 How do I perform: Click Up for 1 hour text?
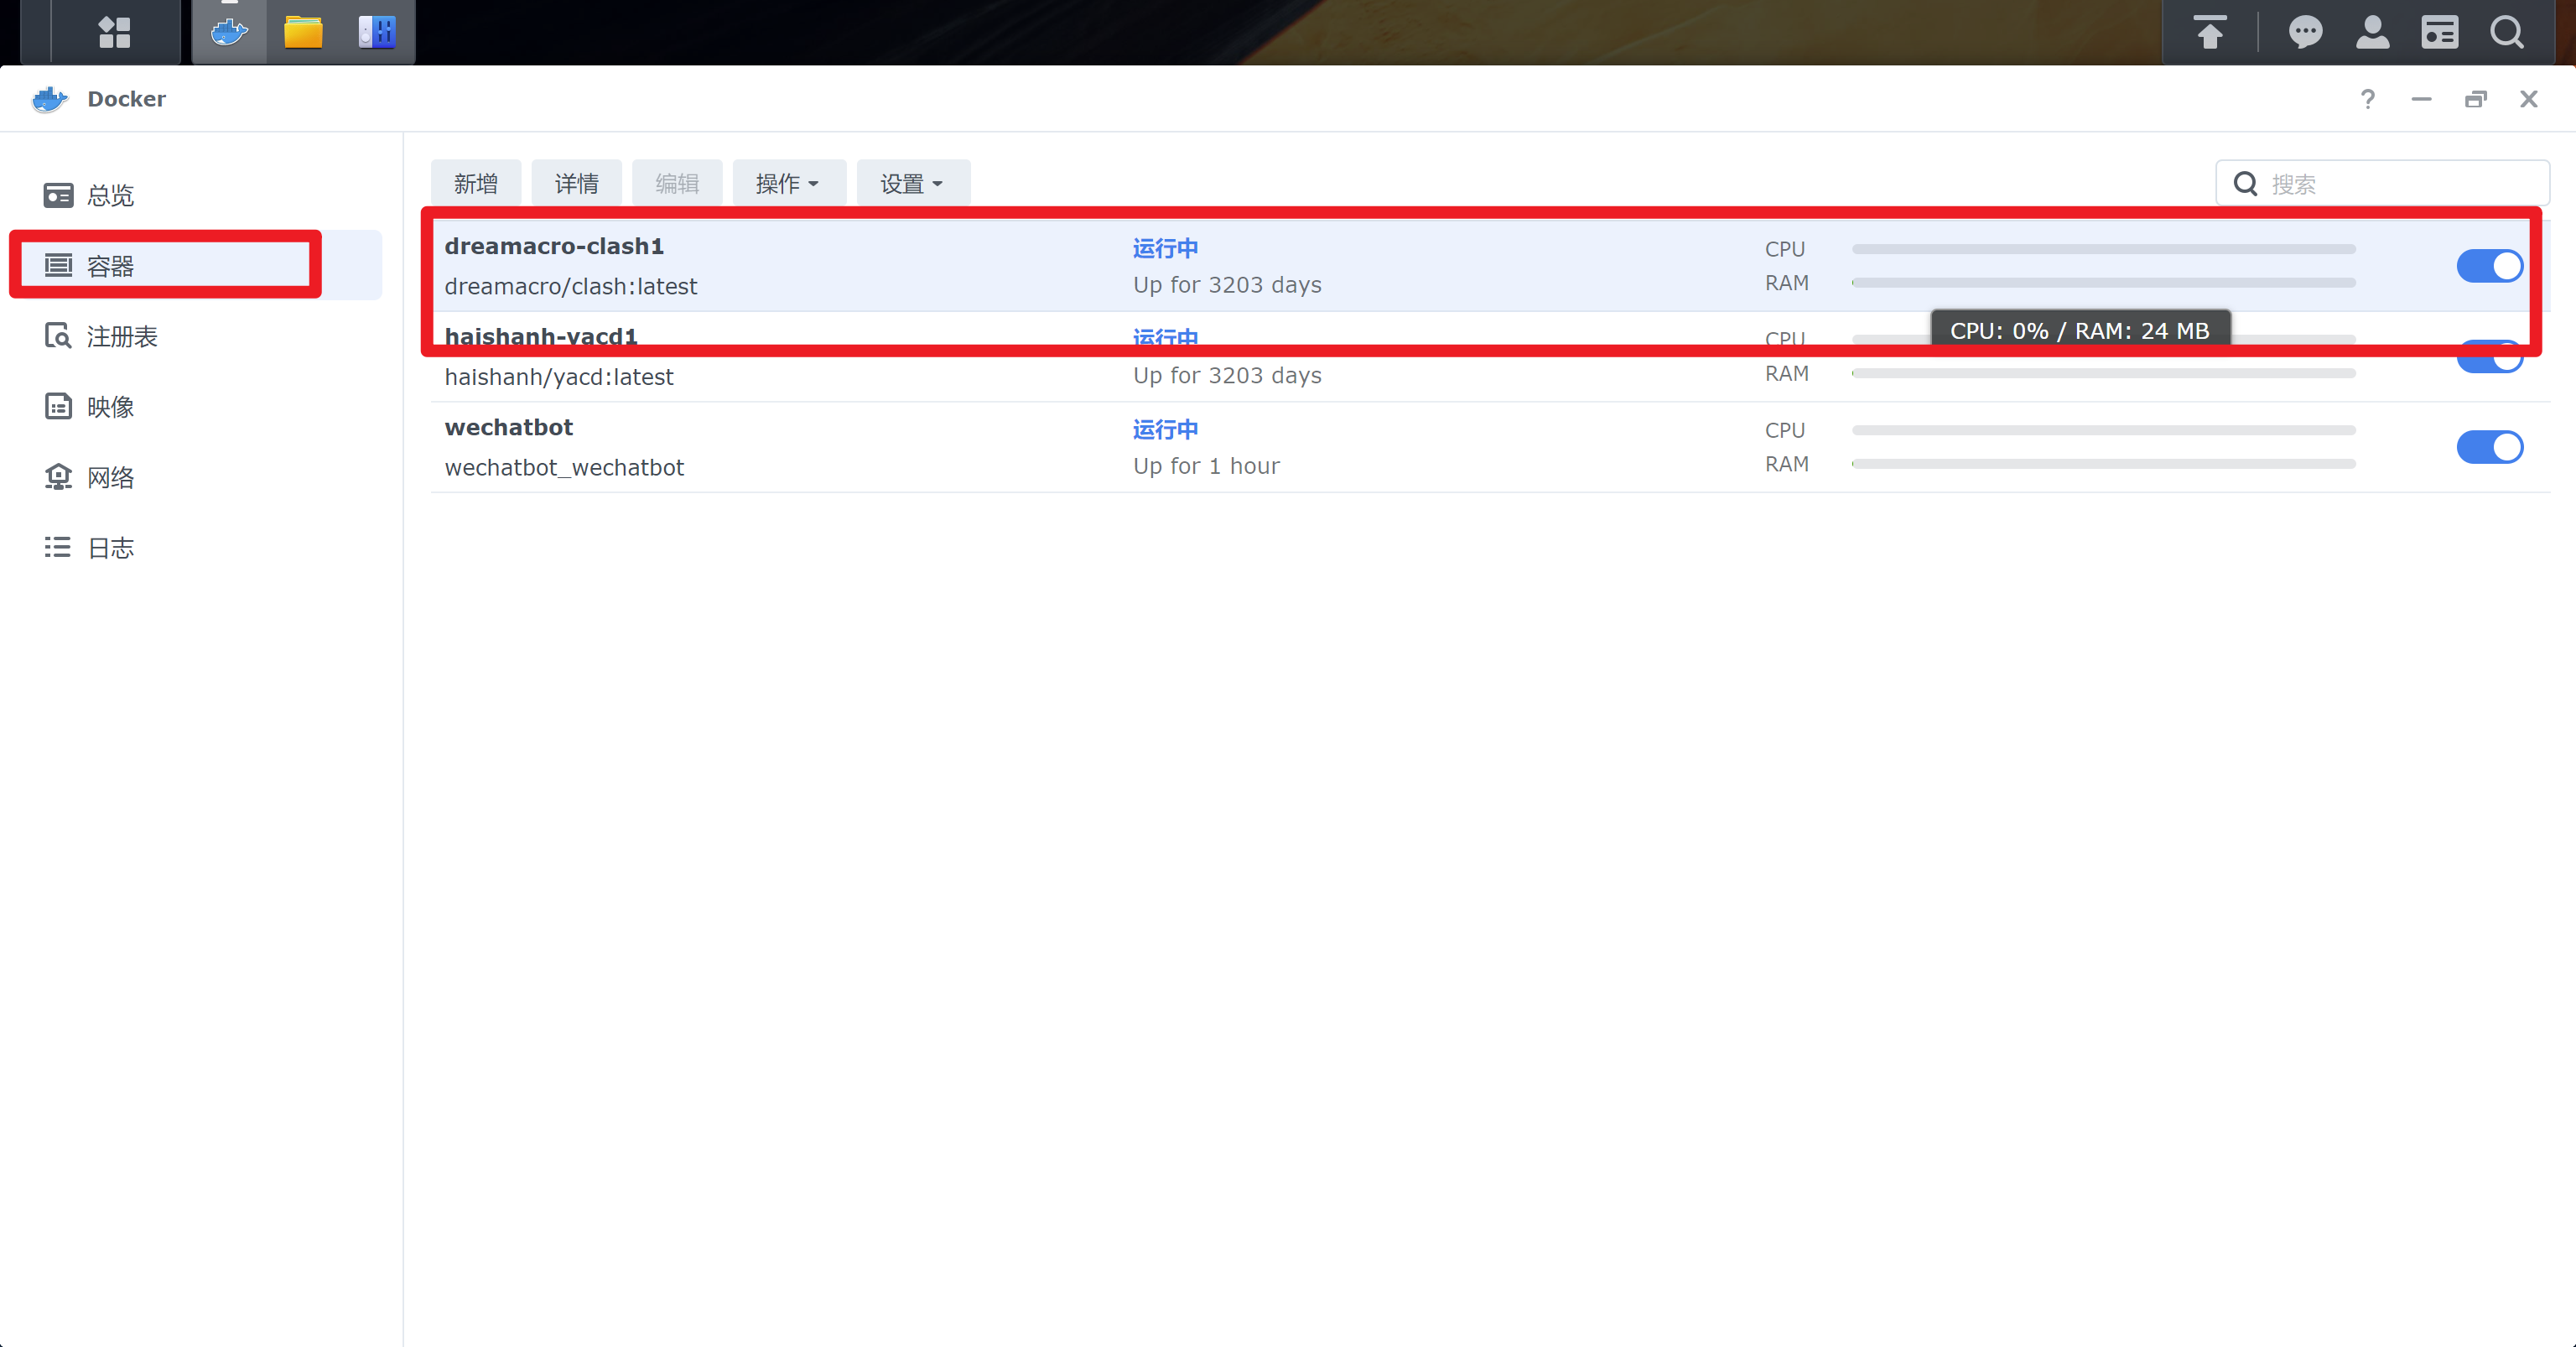click(1206, 466)
